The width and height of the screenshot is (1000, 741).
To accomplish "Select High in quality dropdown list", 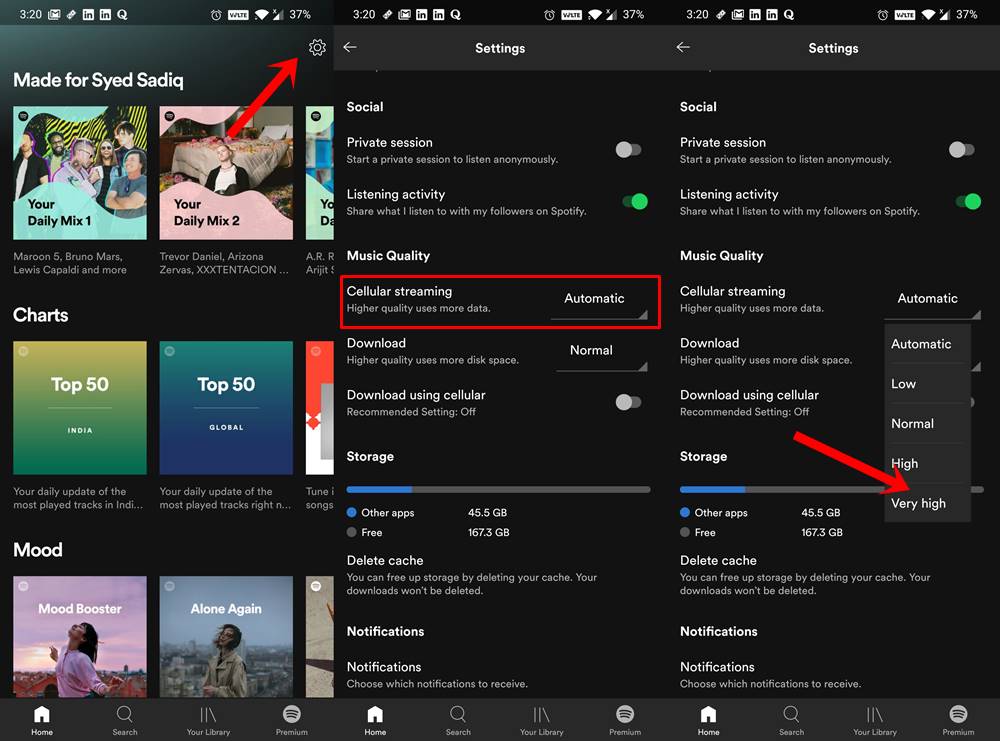I will [x=927, y=464].
